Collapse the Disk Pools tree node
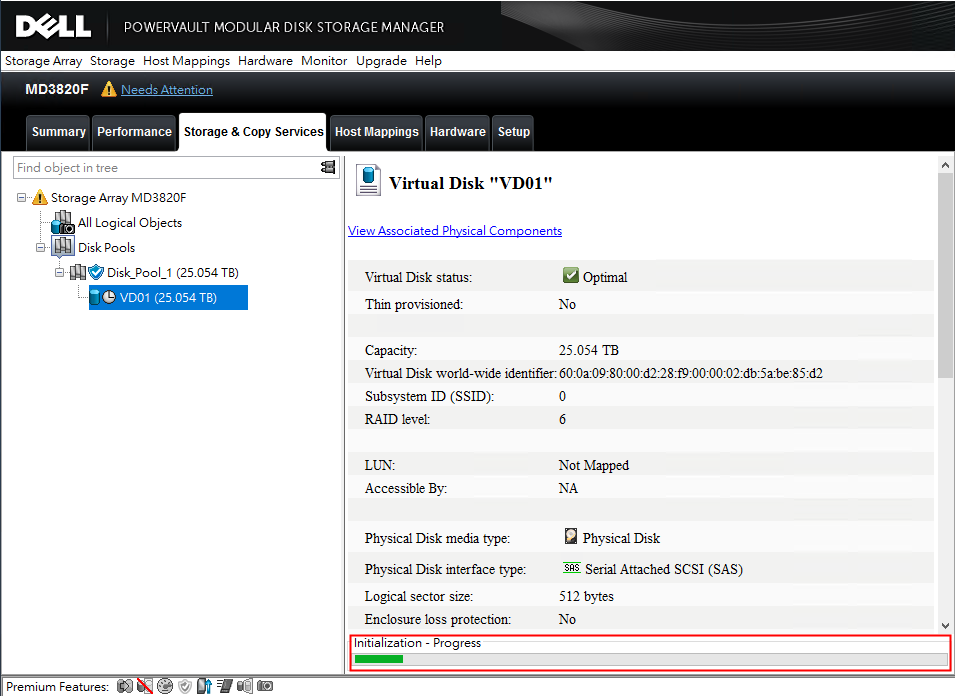955x696 pixels. [x=39, y=247]
